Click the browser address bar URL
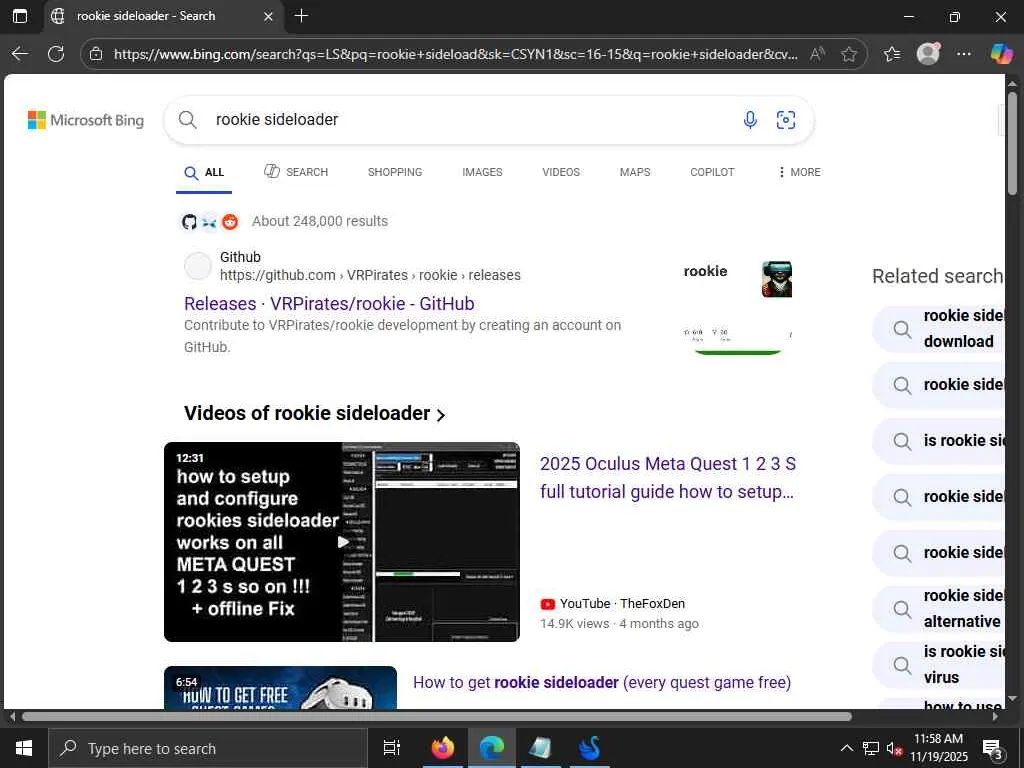1024x768 pixels. click(x=455, y=54)
